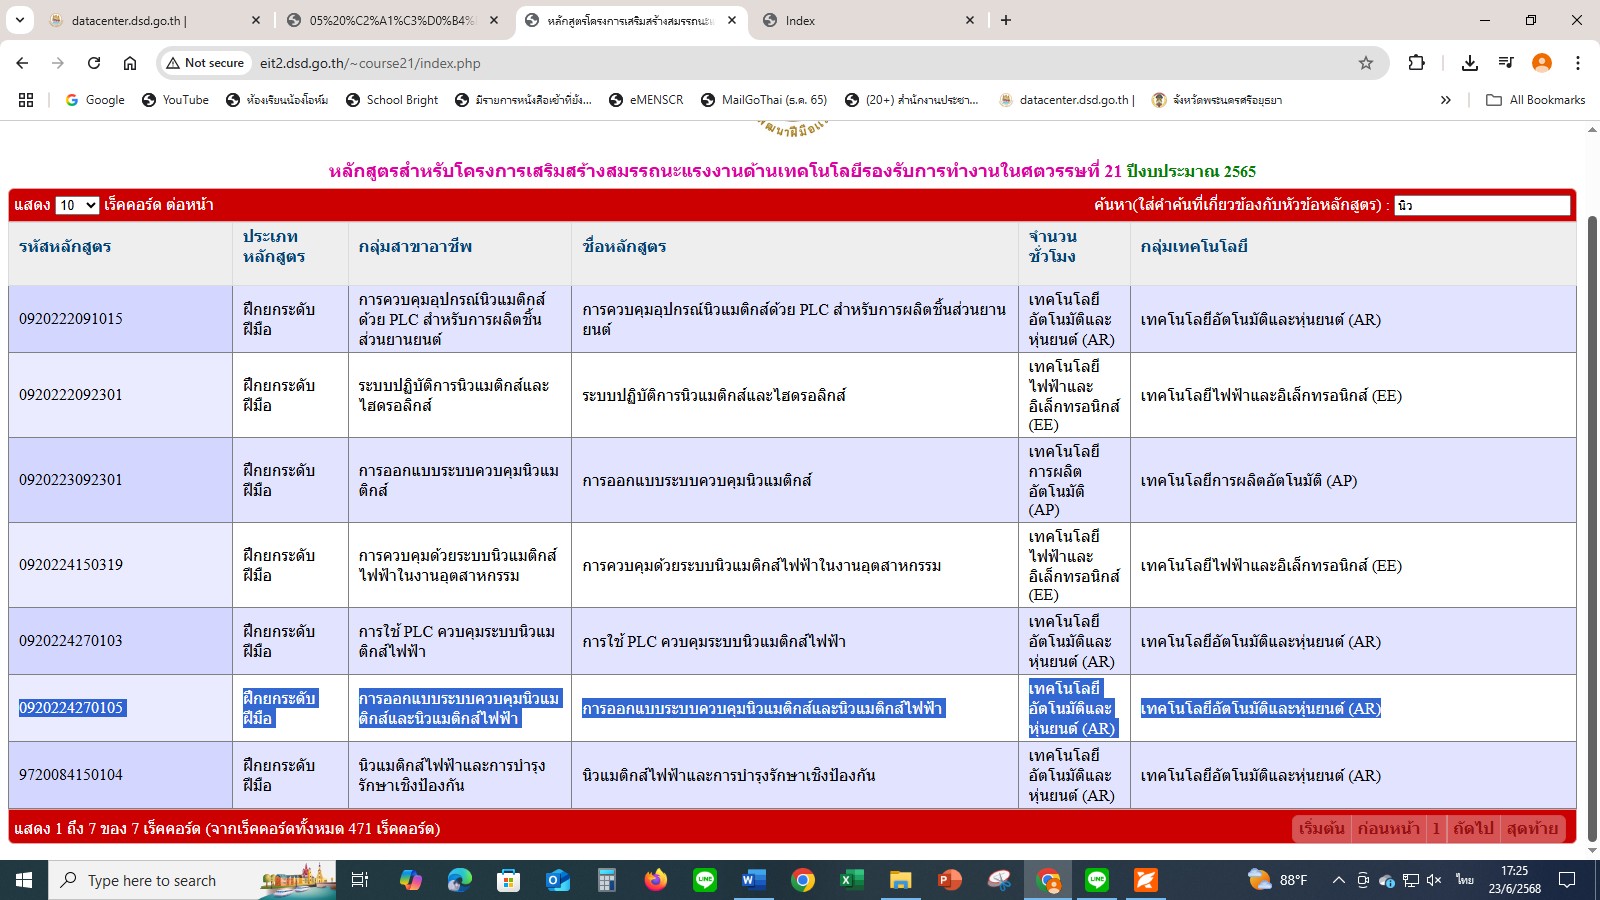Open the browser home page
The image size is (1600, 900).
coord(130,63)
